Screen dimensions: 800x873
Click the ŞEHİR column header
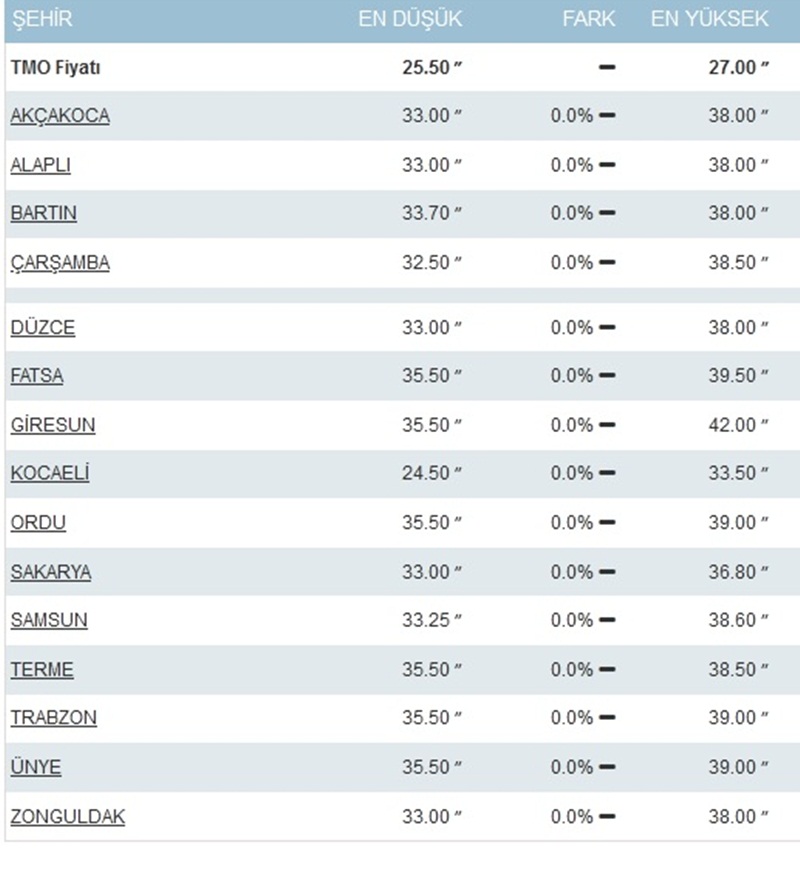(x=42, y=19)
